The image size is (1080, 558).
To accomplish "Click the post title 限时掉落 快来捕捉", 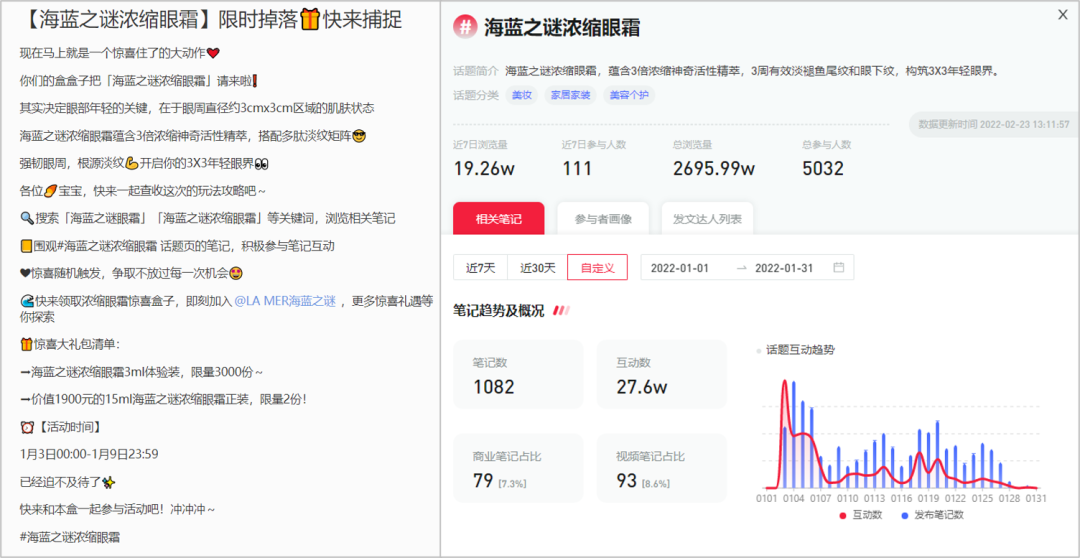I will pos(211,20).
